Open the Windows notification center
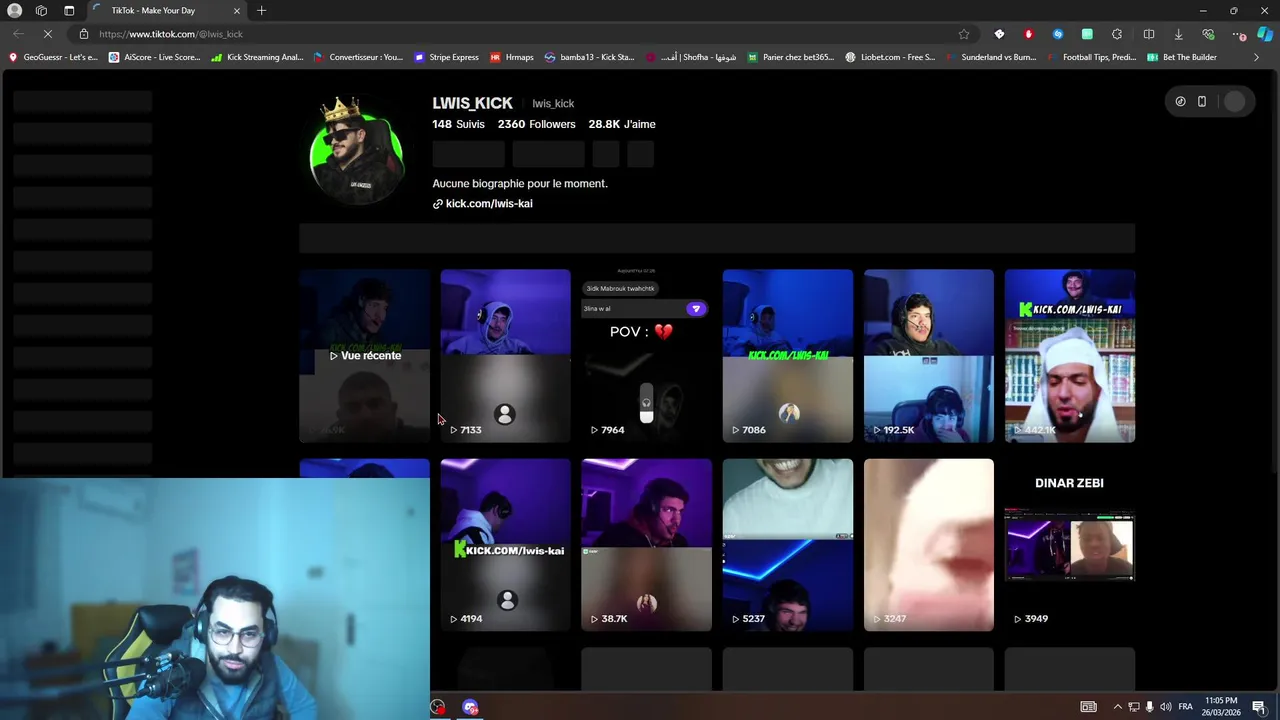The height and width of the screenshot is (720, 1280). click(1258, 707)
